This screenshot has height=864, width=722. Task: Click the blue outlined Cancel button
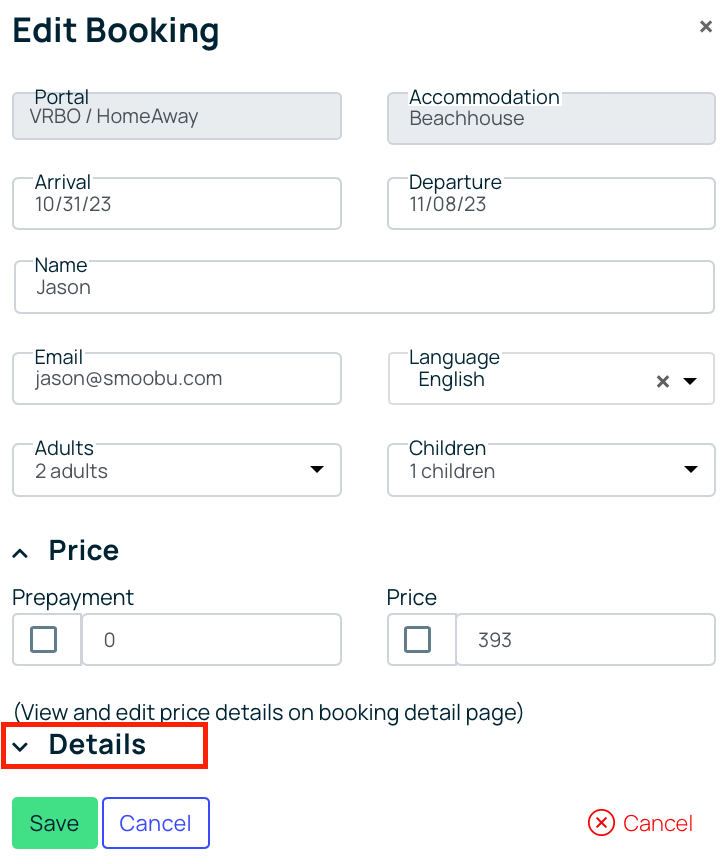155,823
